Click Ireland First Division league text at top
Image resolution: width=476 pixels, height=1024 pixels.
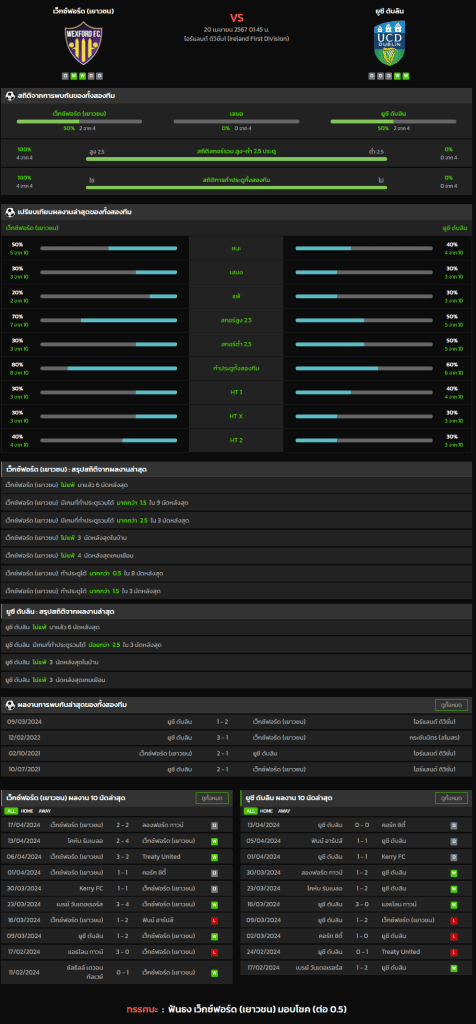click(x=236, y=39)
